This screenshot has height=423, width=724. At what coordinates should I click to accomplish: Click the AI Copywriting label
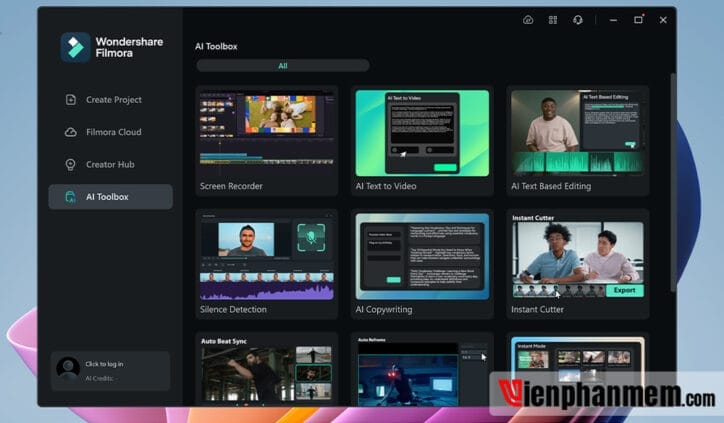click(384, 309)
